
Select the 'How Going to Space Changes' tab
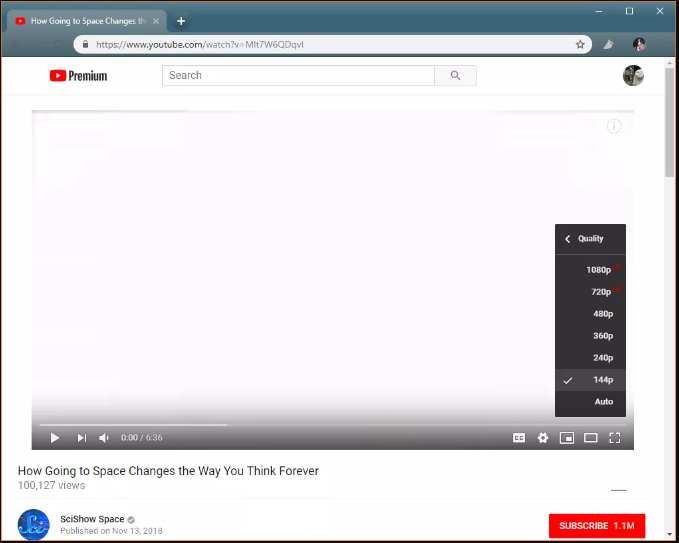87,21
